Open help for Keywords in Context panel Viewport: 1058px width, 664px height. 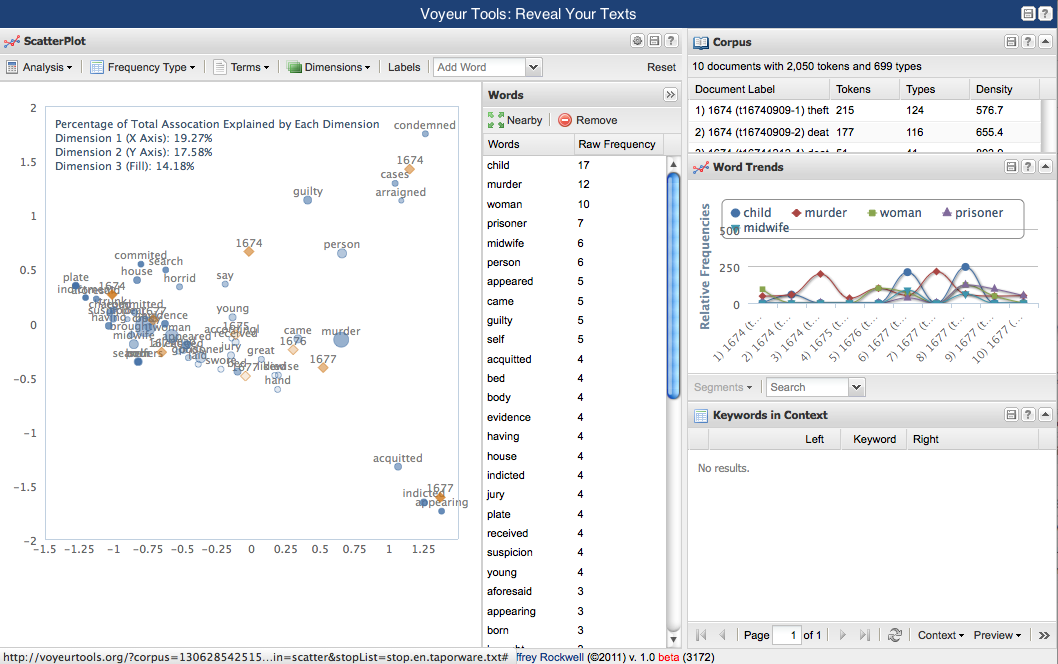(1028, 415)
